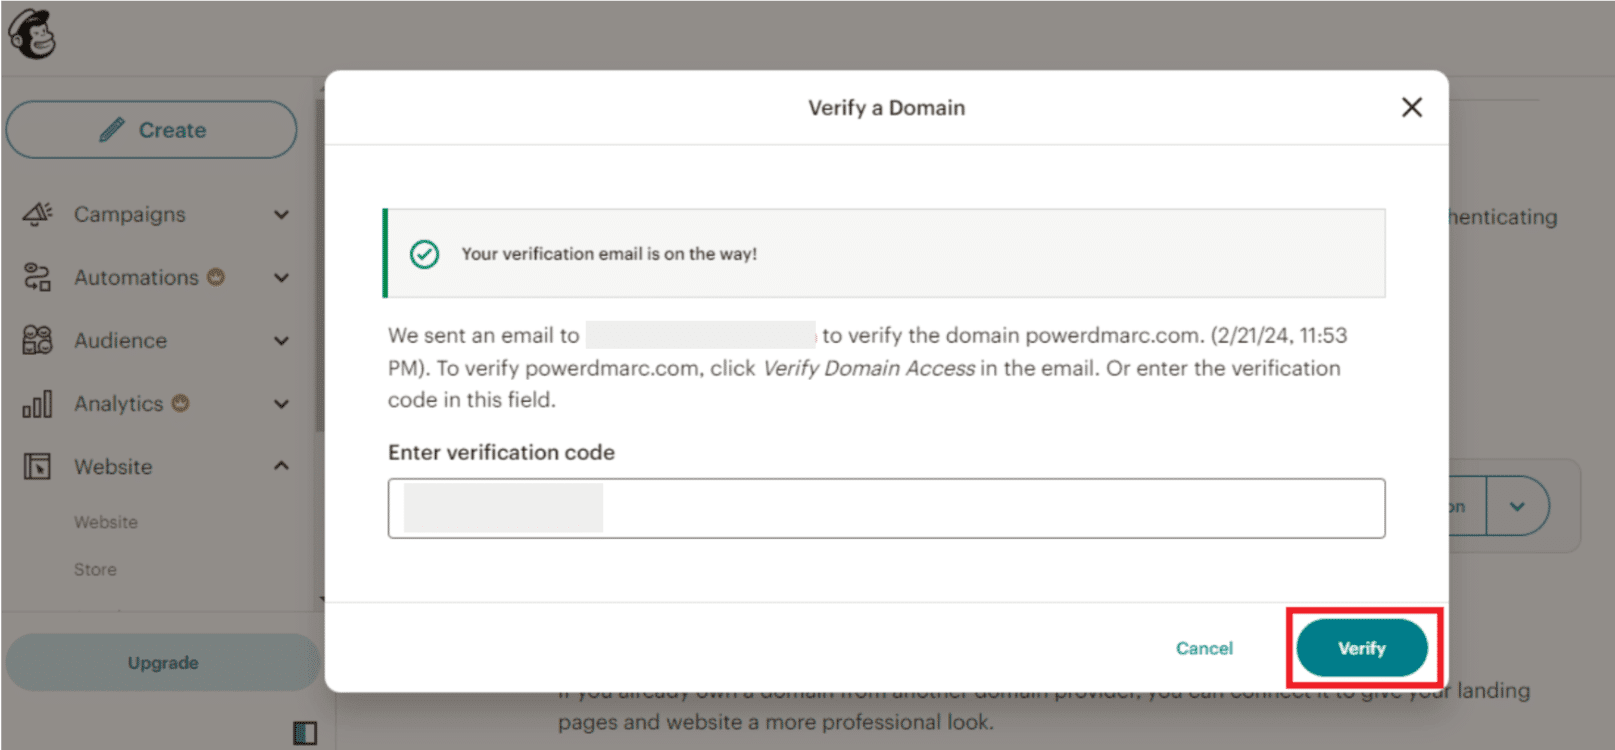Open the Website sub-item in sidebar
Screen dimensions: 1615x750
tap(106, 522)
